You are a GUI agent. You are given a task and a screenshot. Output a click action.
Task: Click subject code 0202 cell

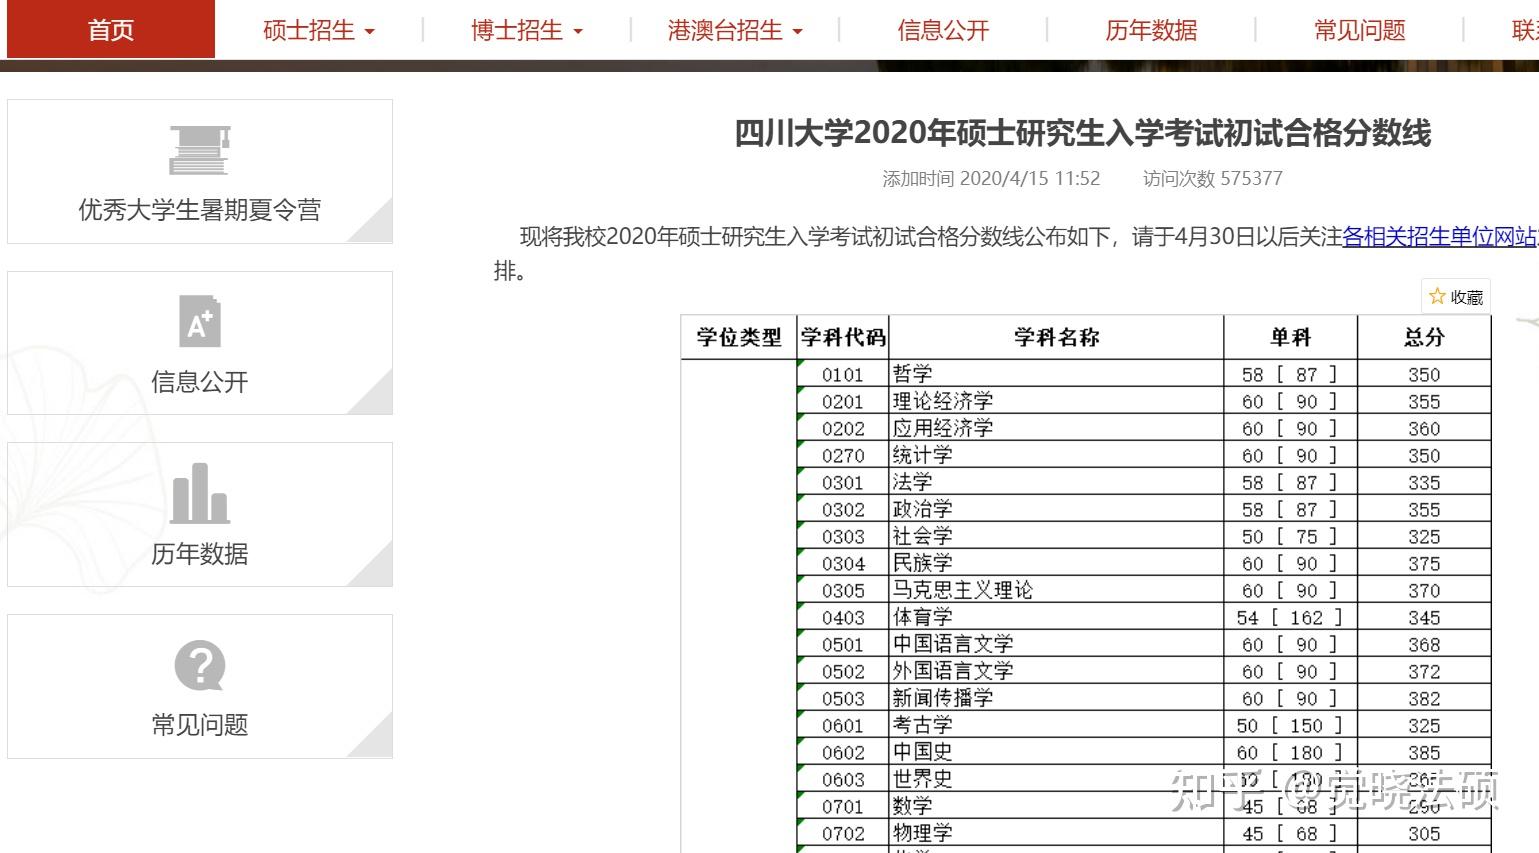coord(843,428)
